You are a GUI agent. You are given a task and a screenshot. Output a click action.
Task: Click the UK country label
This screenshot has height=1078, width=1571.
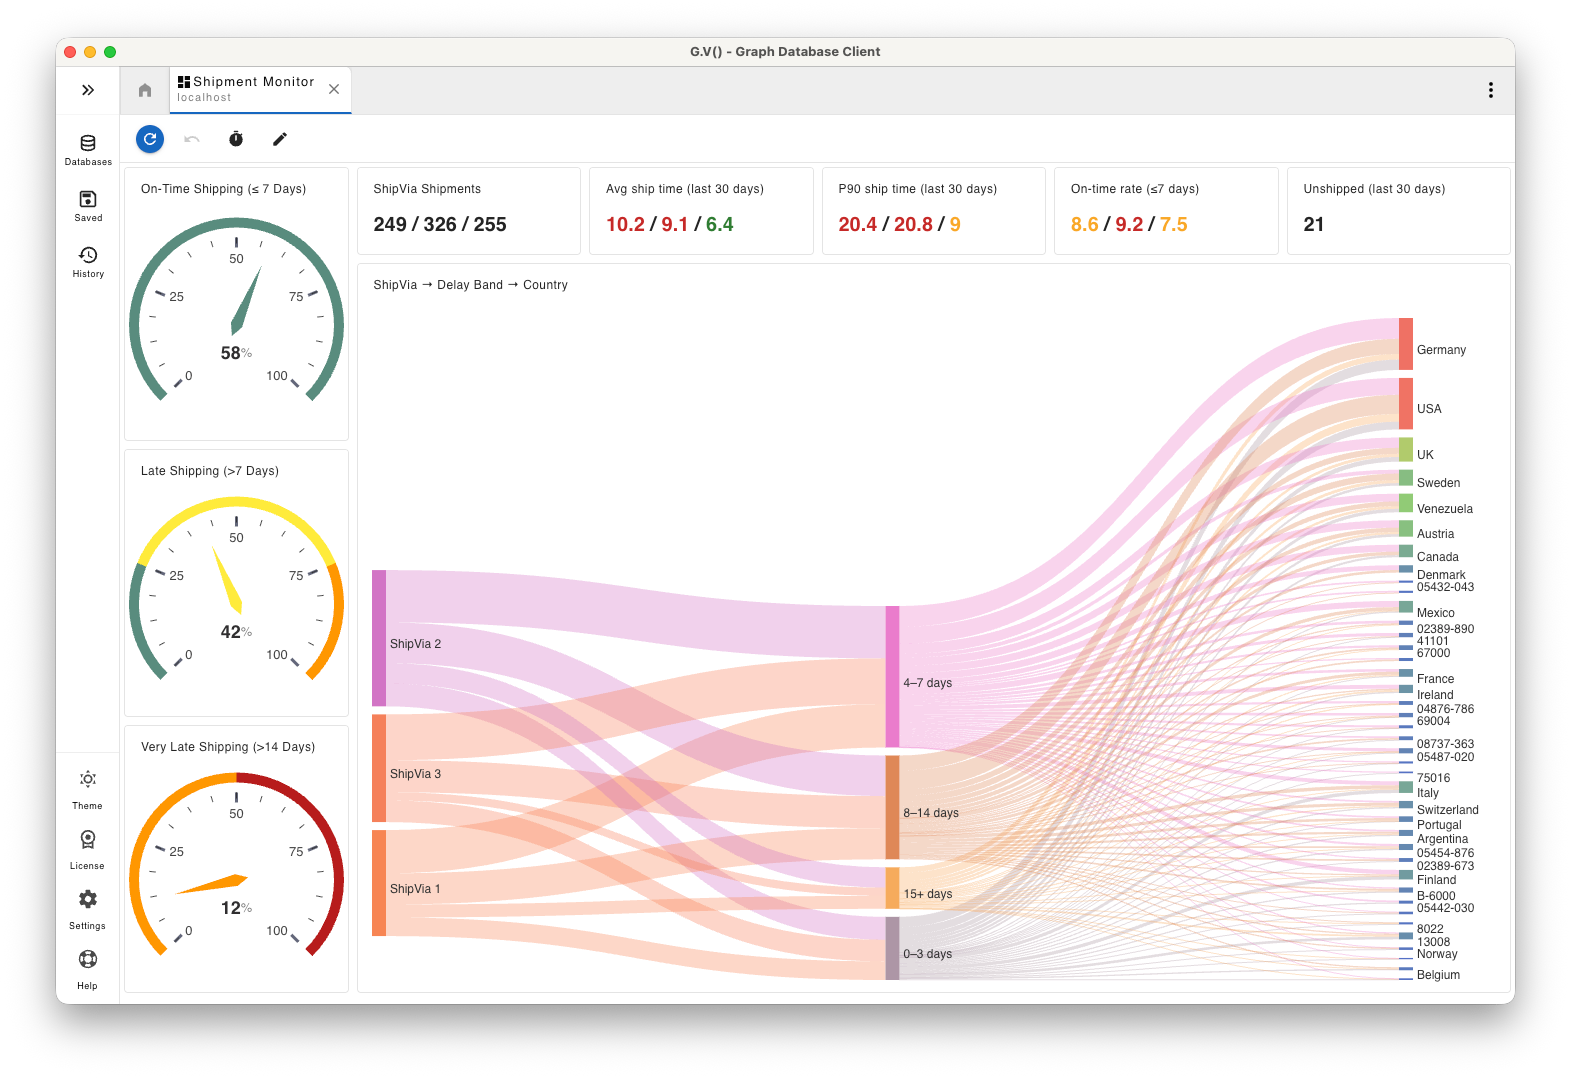tap(1425, 455)
